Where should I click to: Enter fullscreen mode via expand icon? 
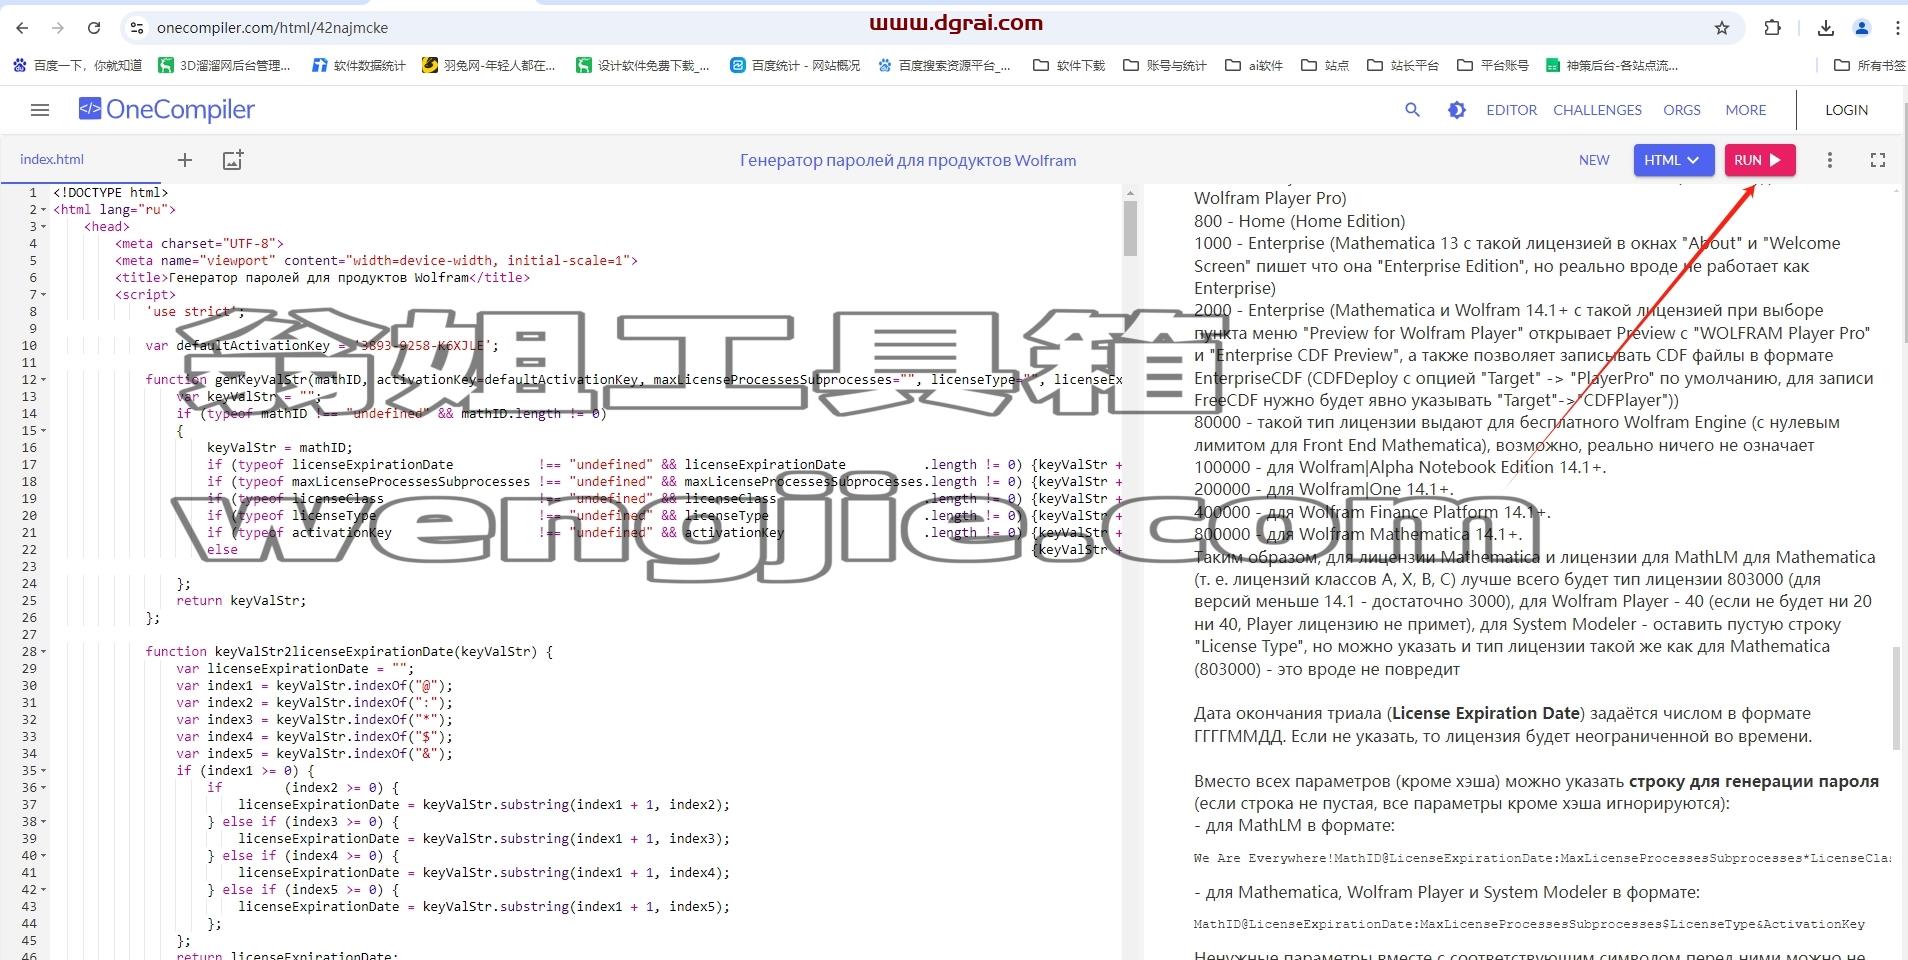click(x=1878, y=160)
